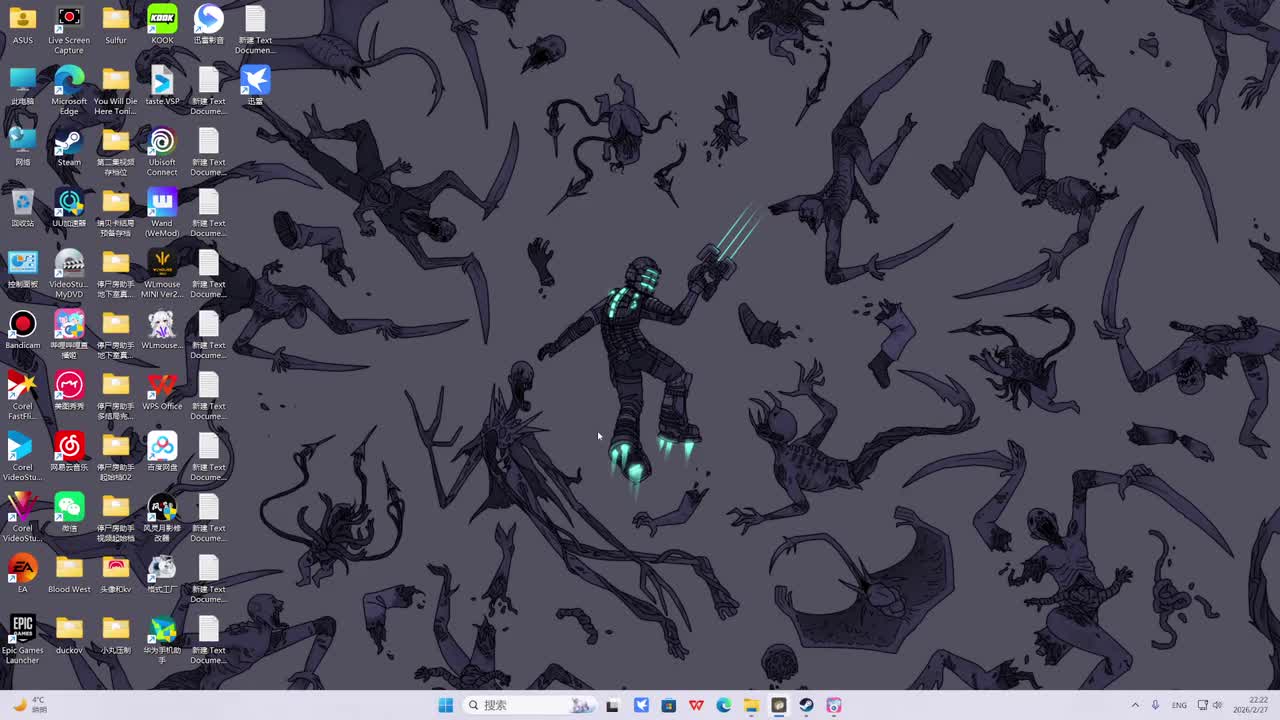Click the microphone tray icon

pyautogui.click(x=1155, y=705)
